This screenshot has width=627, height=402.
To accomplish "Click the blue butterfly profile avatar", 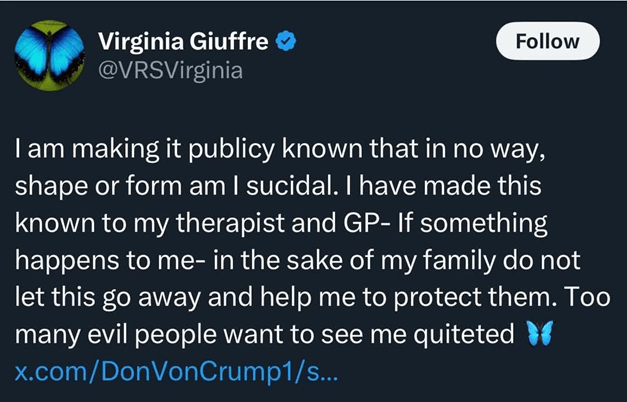I will (47, 57).
